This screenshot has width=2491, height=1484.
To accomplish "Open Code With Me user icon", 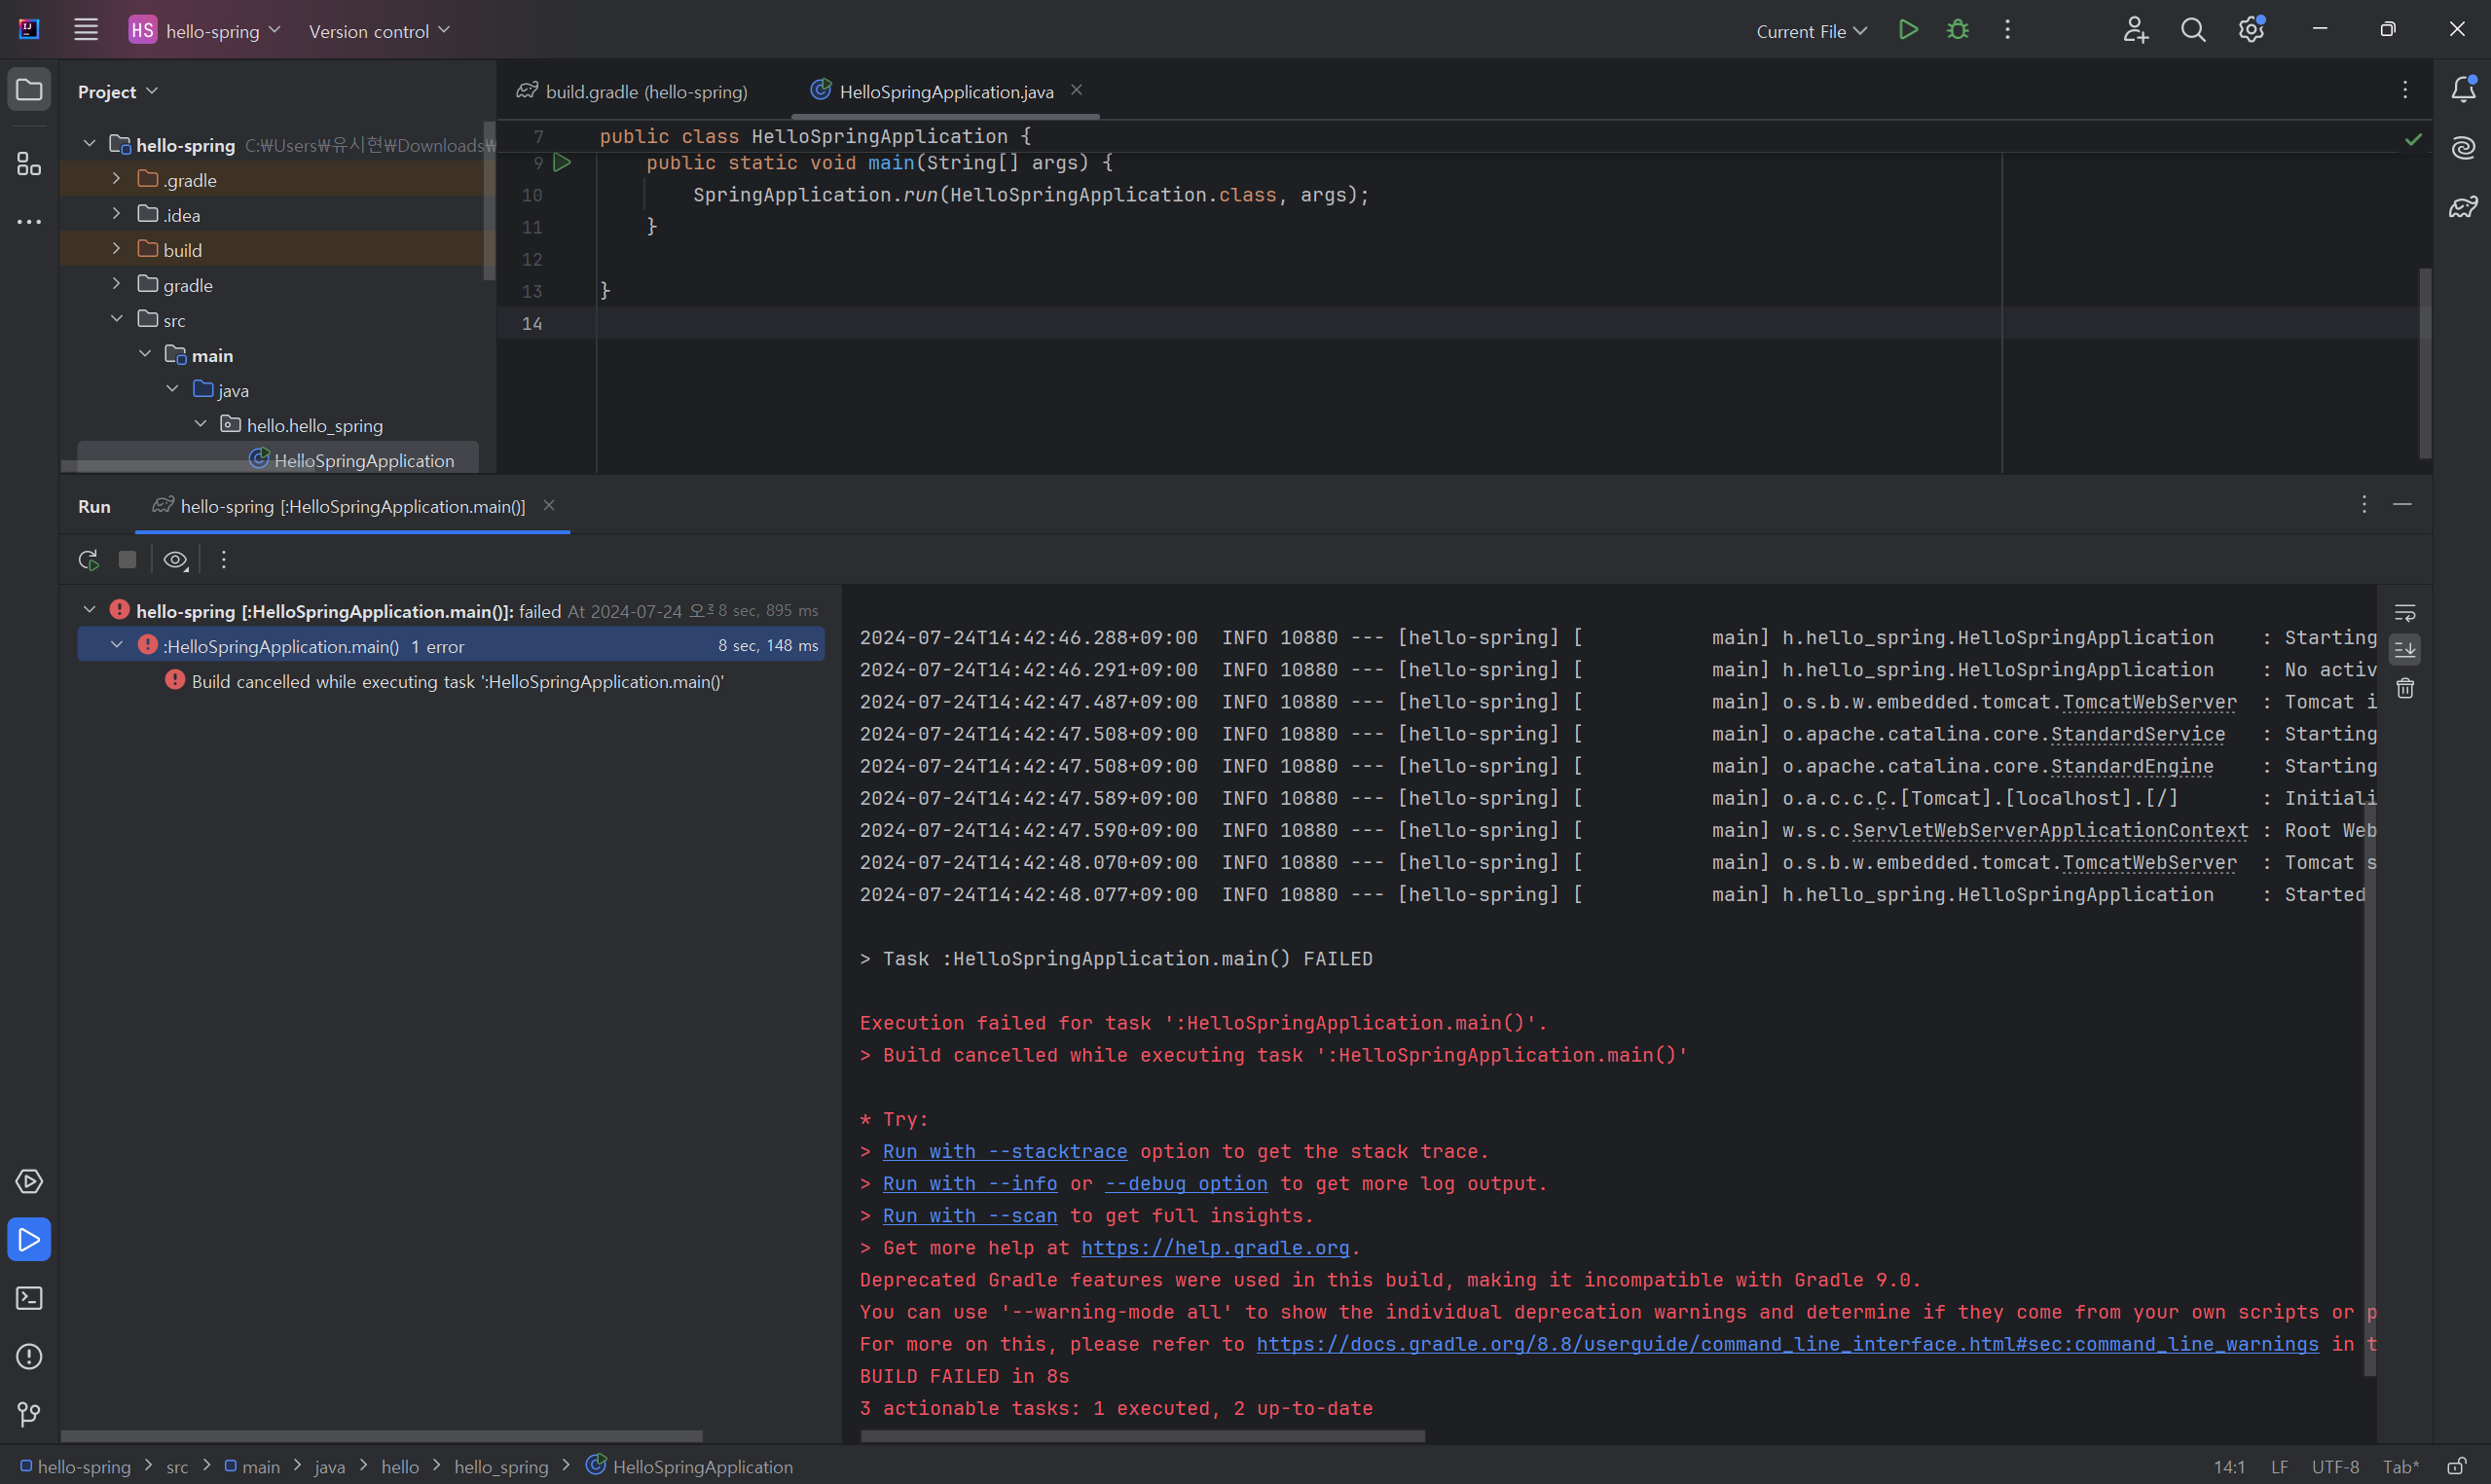I will (2135, 30).
